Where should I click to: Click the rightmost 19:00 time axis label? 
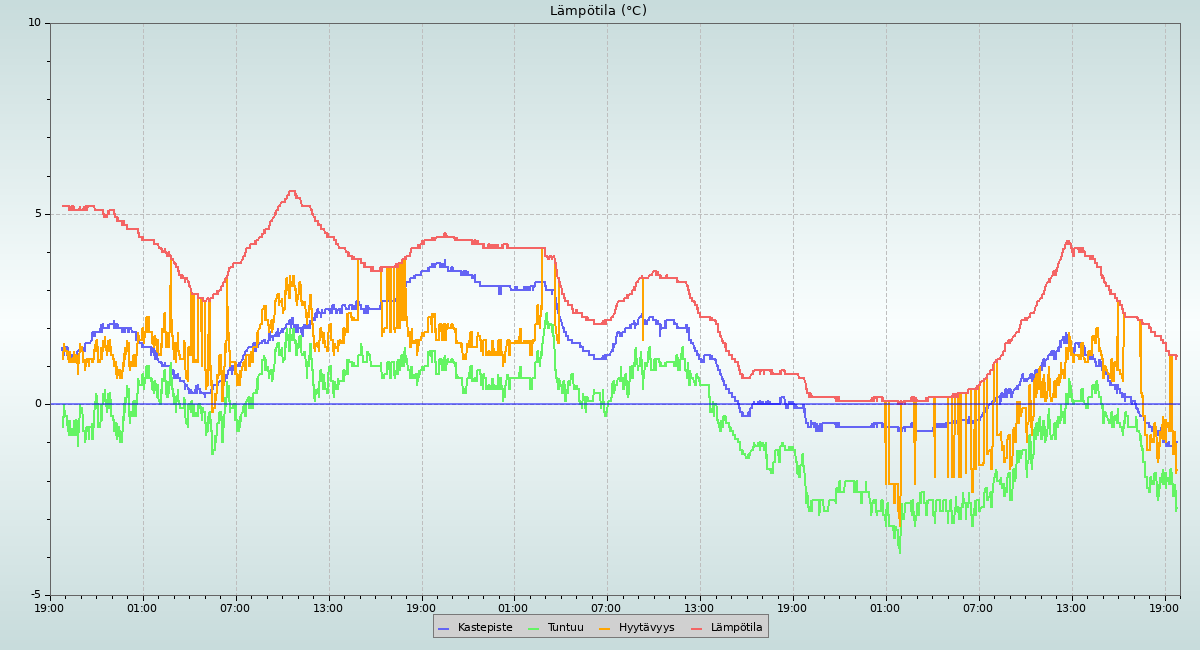click(x=1165, y=608)
